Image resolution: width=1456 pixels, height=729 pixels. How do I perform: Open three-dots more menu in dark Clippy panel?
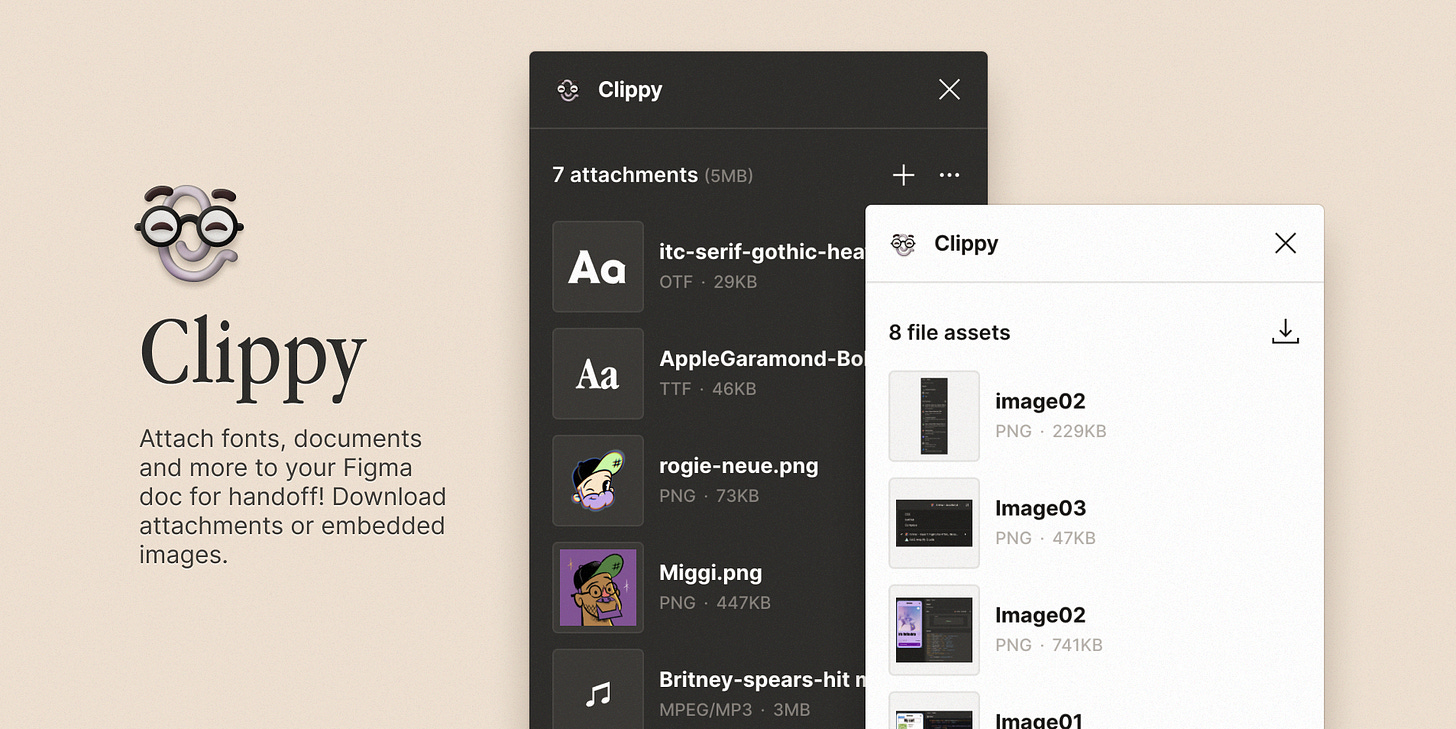tap(950, 175)
